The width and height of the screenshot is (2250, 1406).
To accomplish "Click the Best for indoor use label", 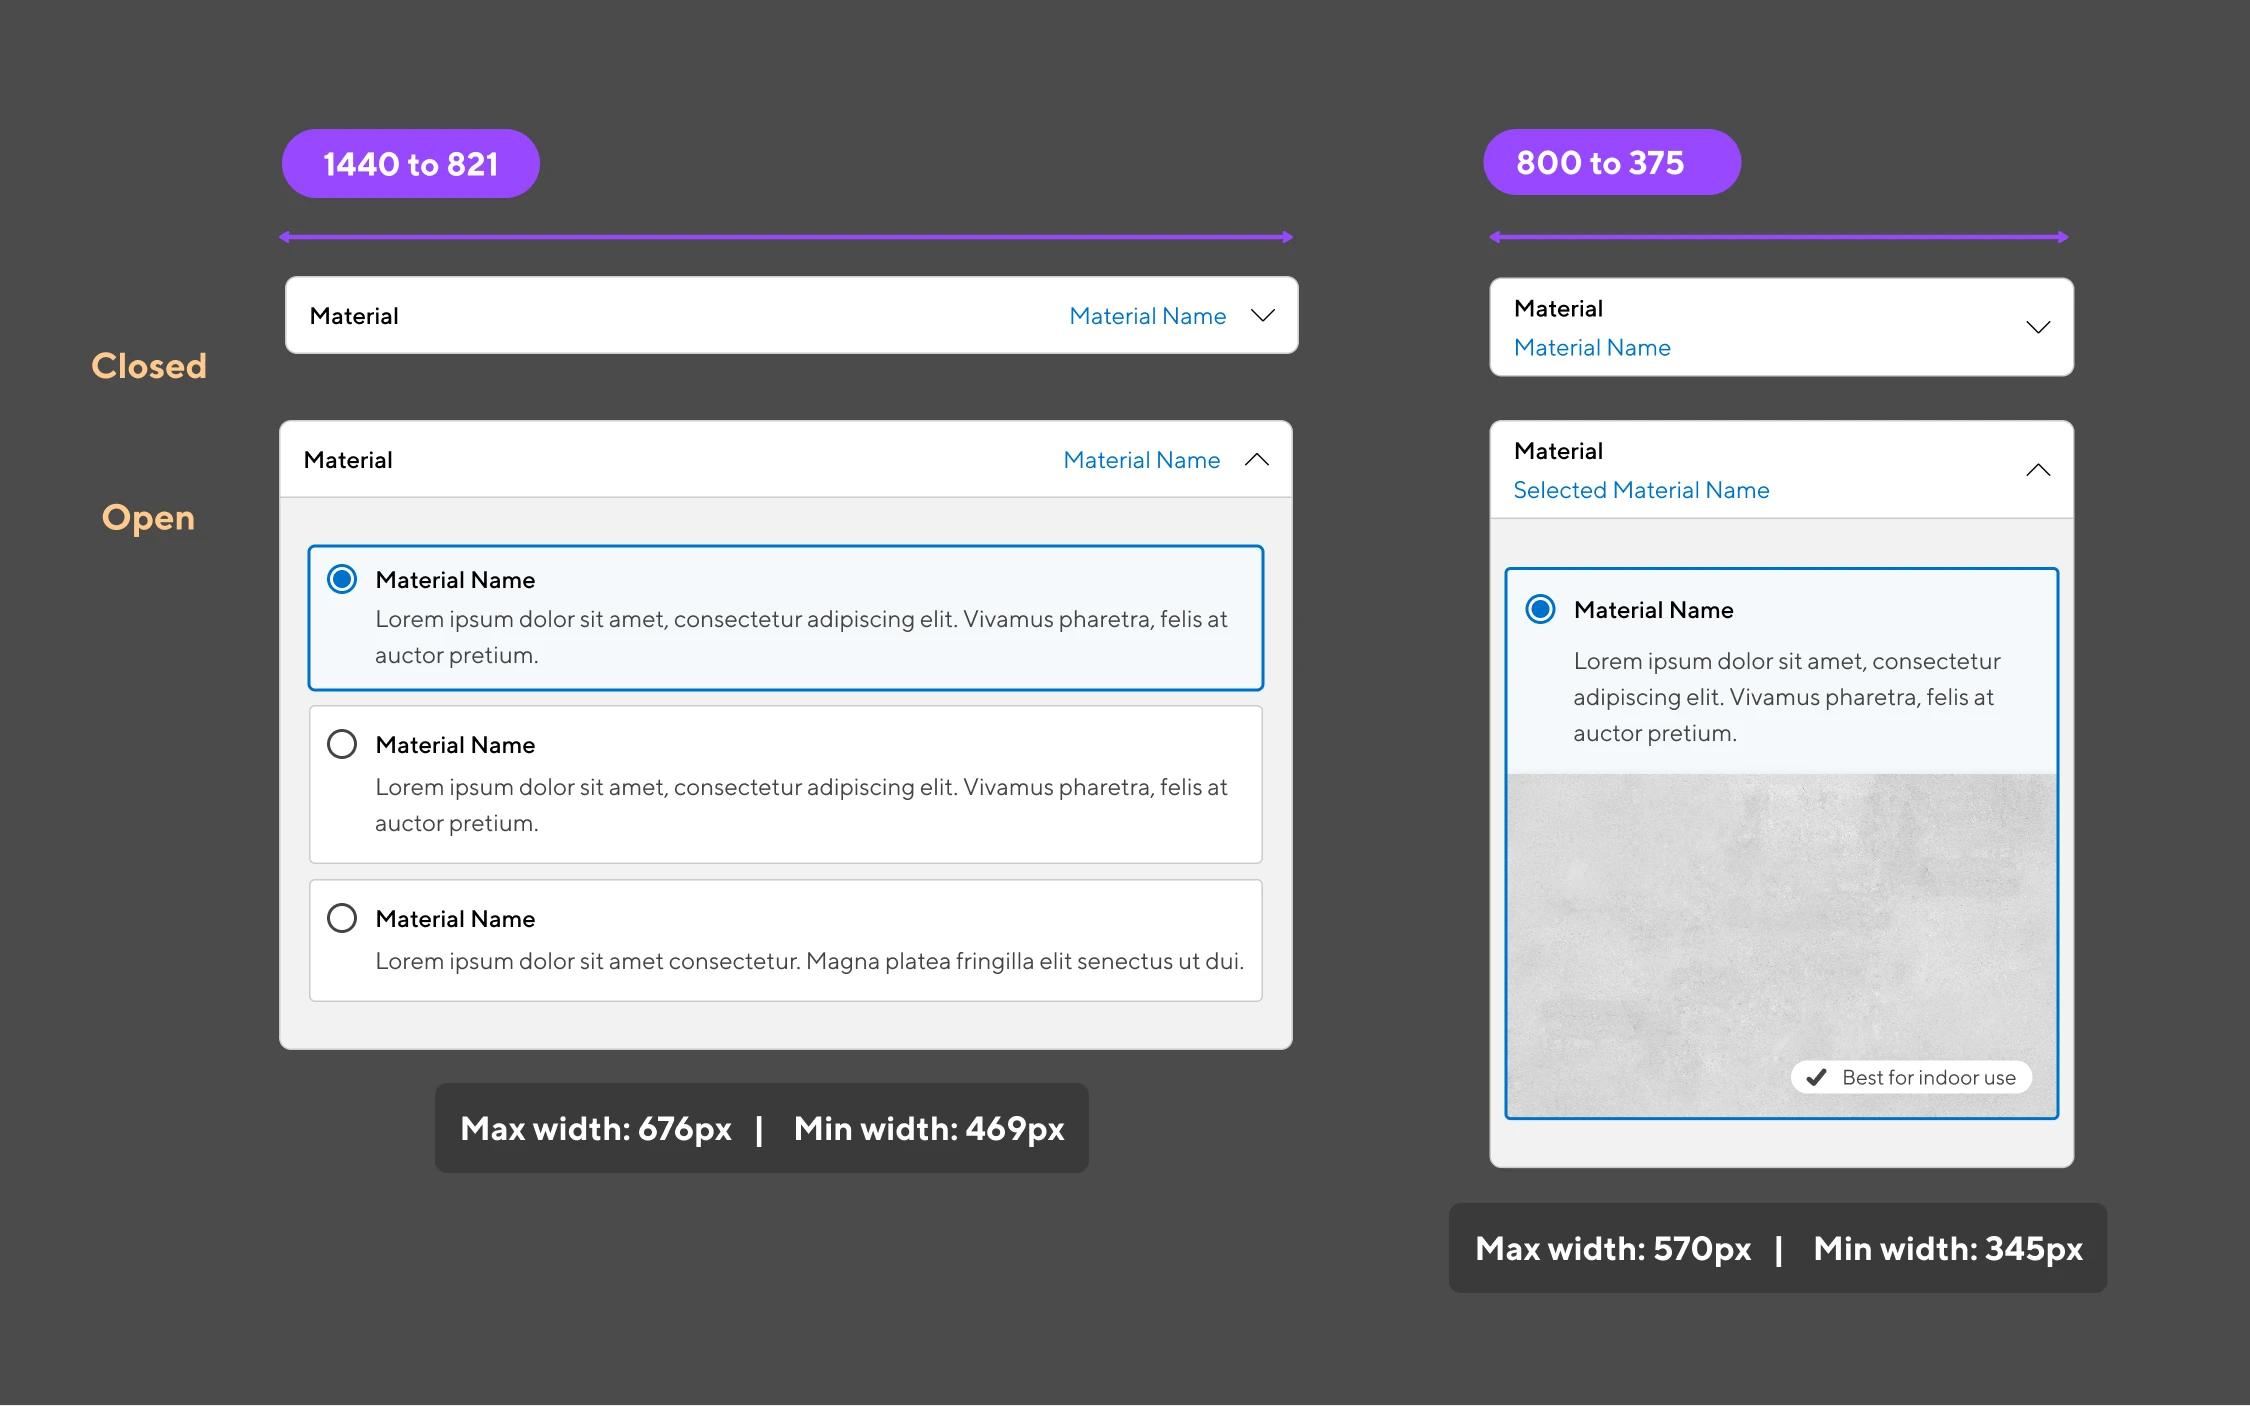I will [x=1928, y=1077].
